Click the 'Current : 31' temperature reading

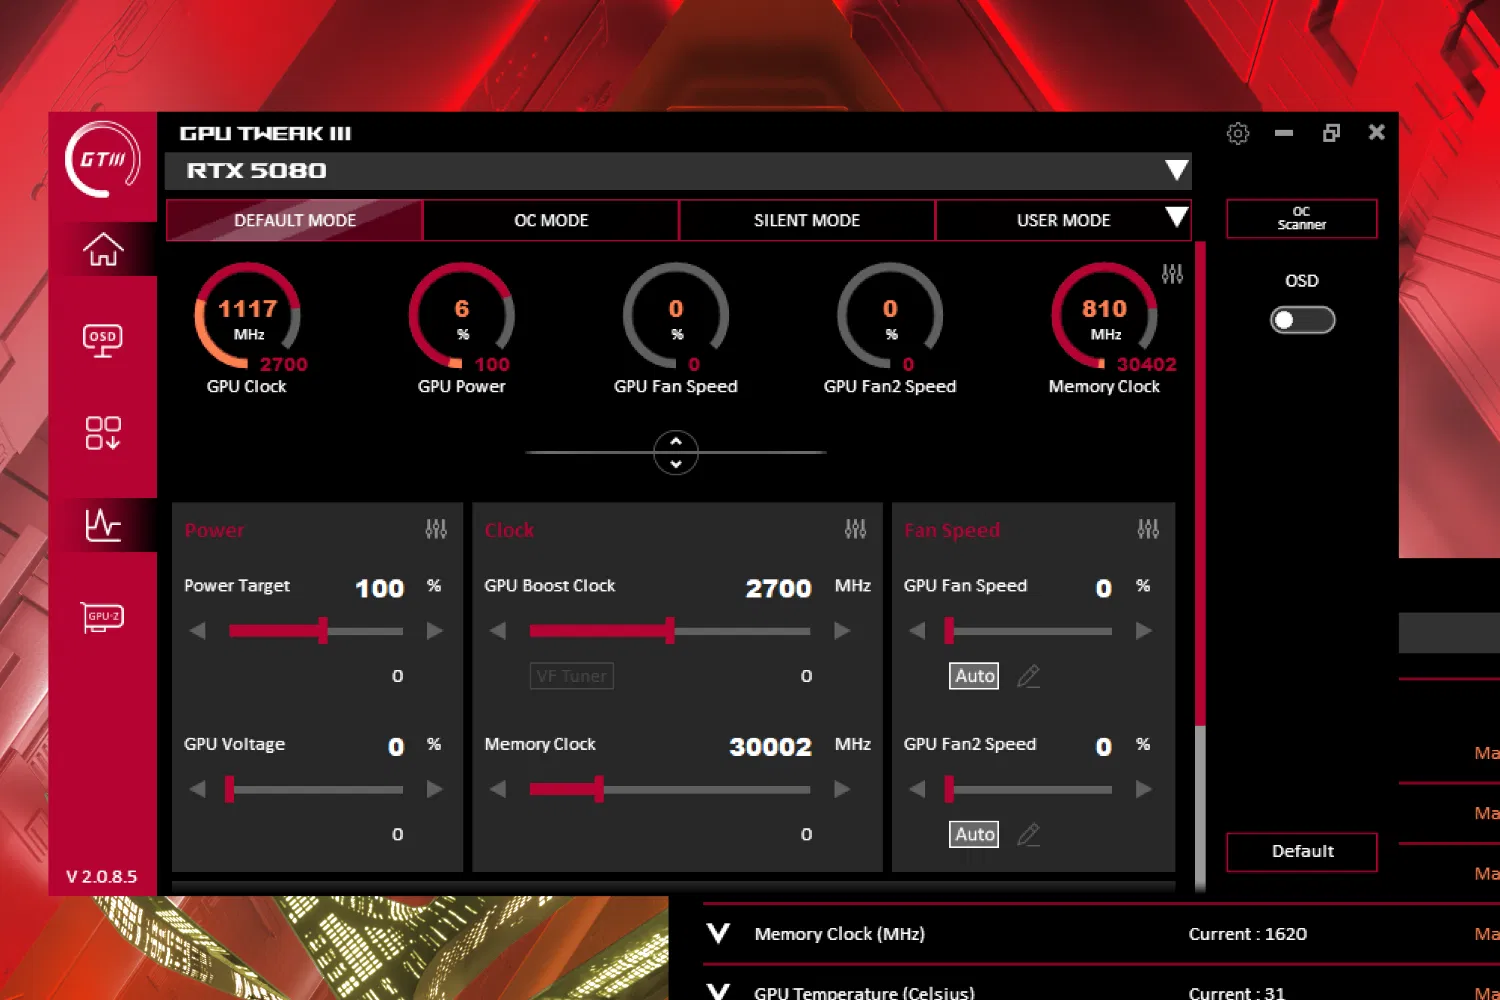pos(1236,993)
